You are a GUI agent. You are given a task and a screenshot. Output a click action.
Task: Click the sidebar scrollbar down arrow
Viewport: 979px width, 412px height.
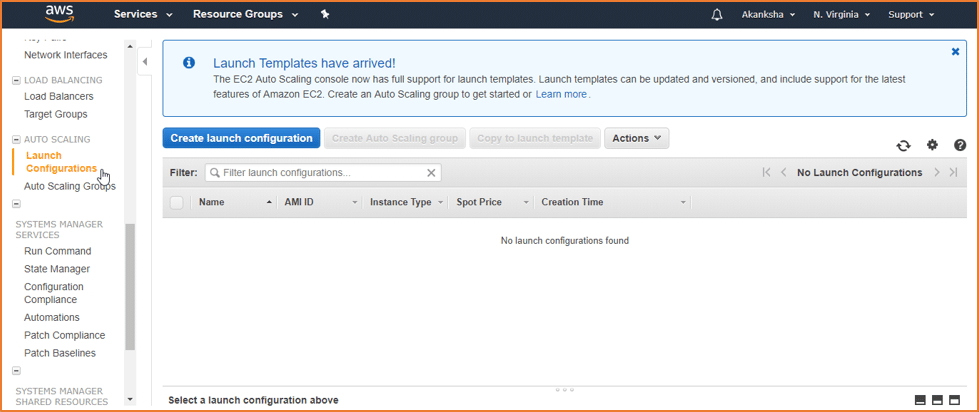pyautogui.click(x=130, y=400)
